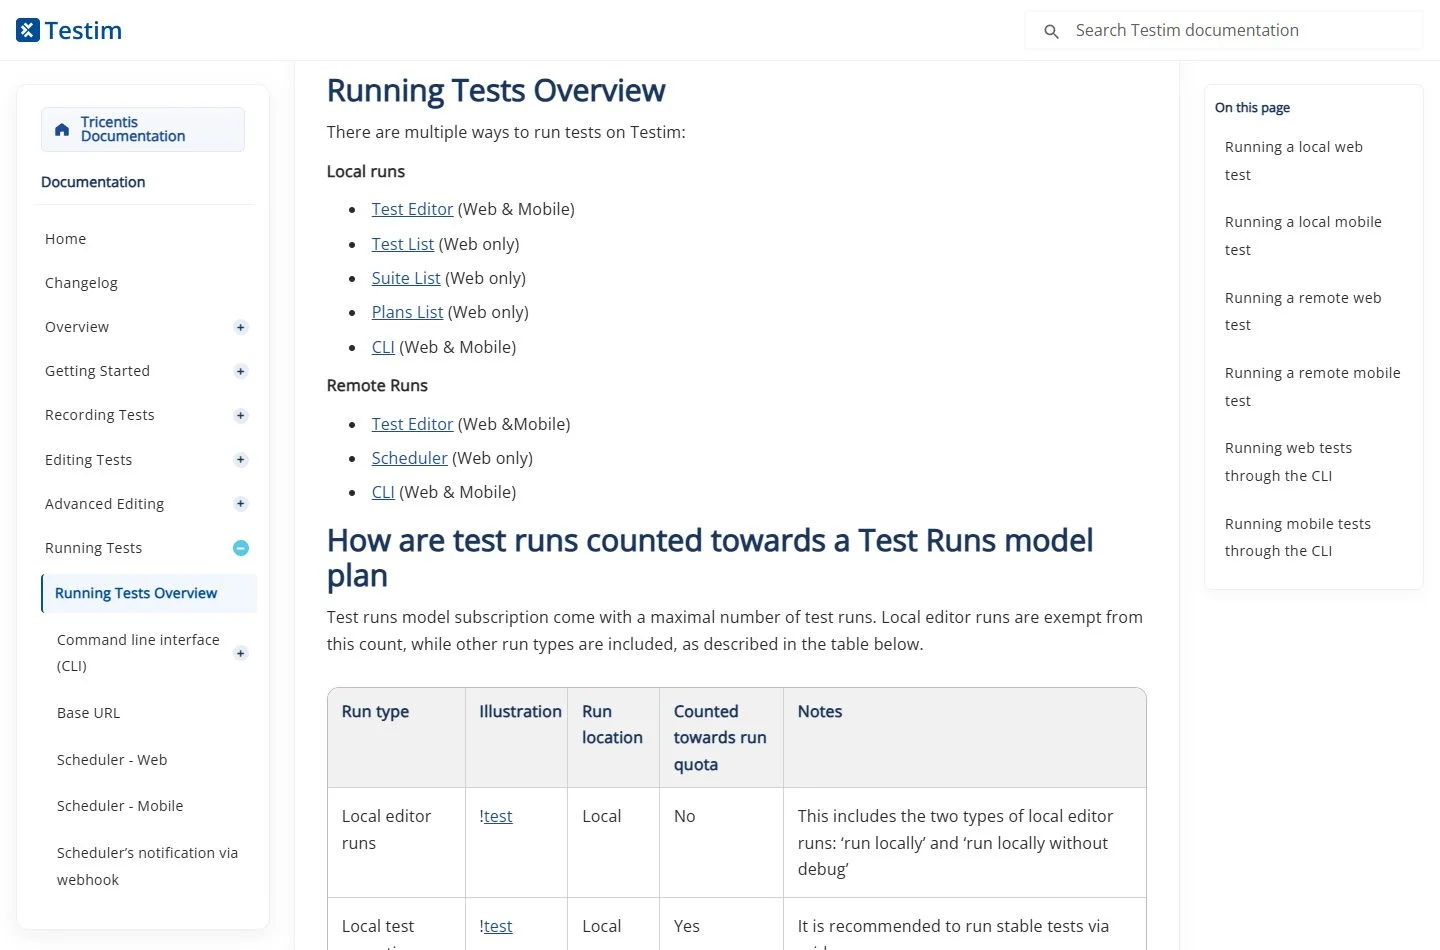Expand the Overview section
Screen dimensions: 1440x950
pos(240,327)
